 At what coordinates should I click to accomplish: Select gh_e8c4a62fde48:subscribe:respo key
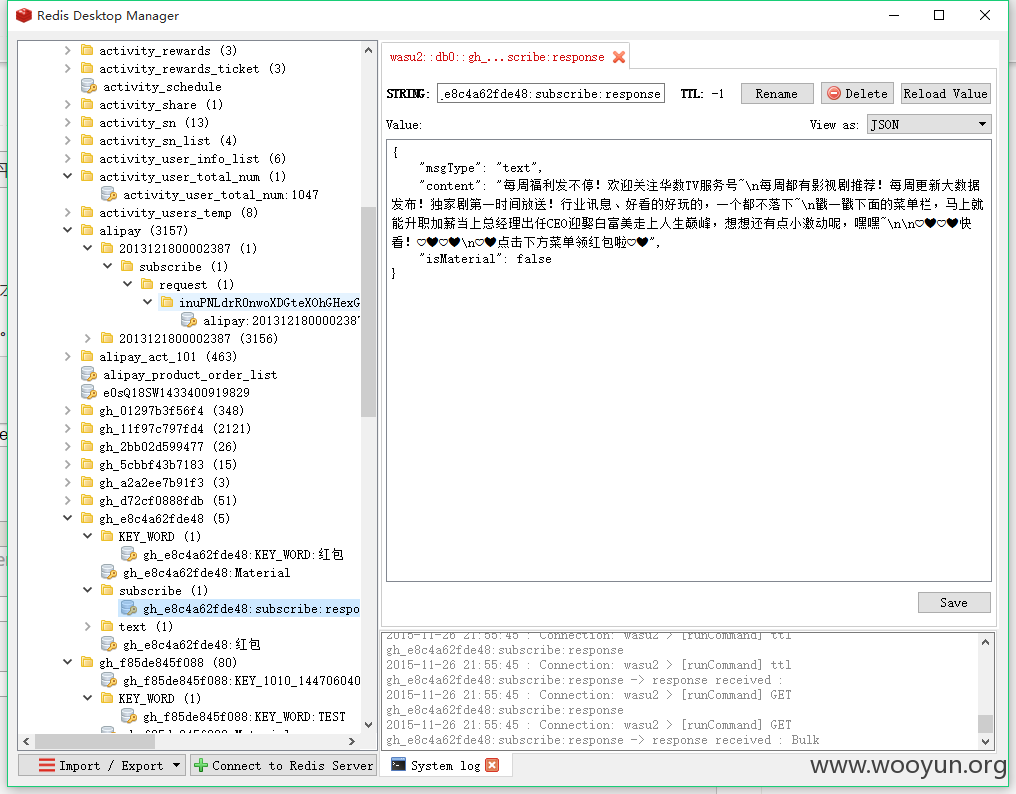(240, 609)
